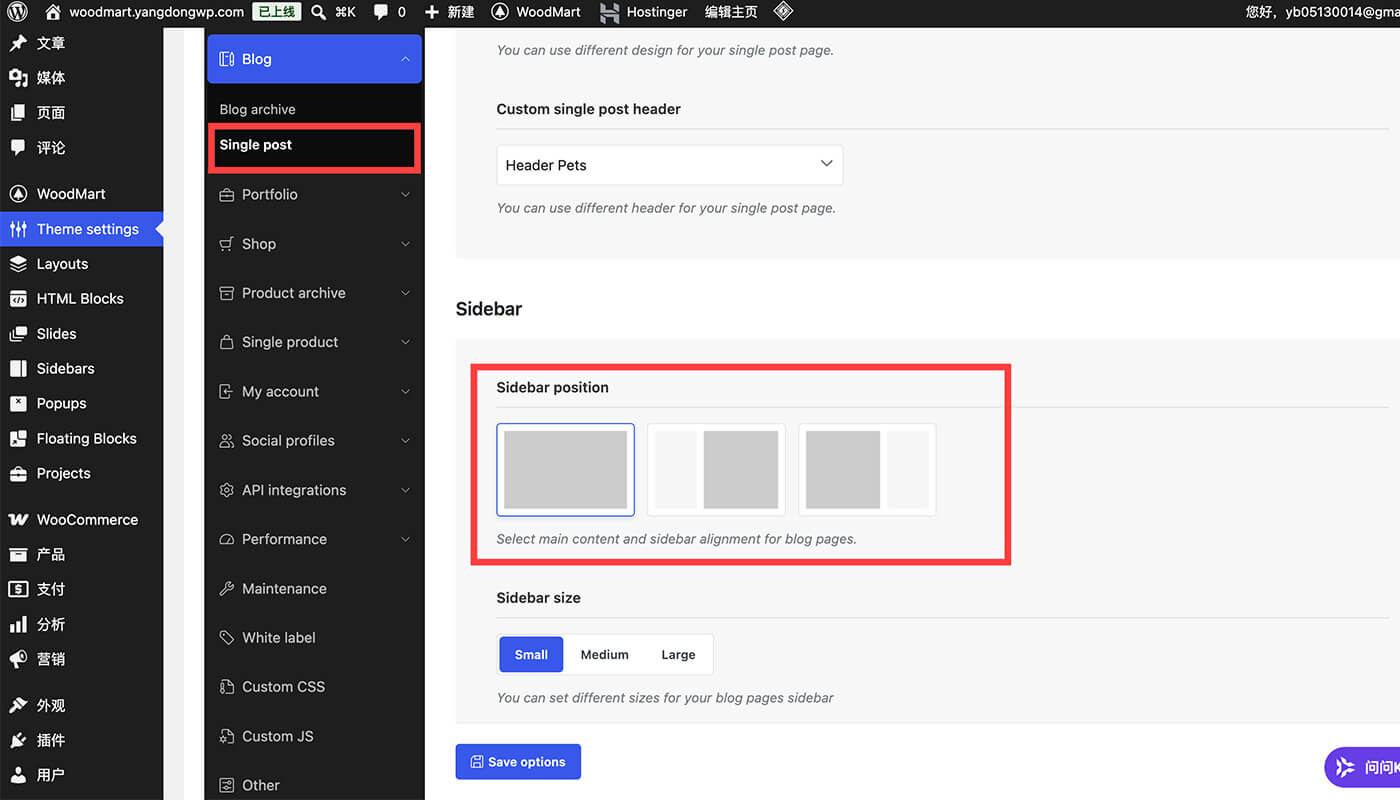Click the 分析 bar chart icon
This screenshot has width=1400, height=800.
click(x=18, y=624)
